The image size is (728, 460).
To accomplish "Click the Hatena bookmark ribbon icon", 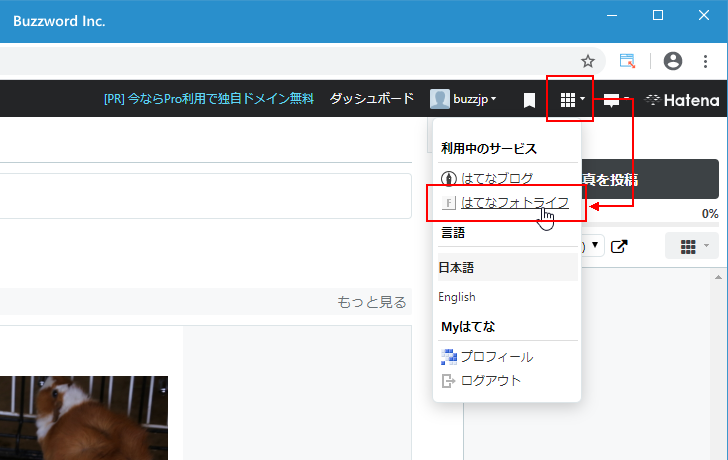I will 529,100.
